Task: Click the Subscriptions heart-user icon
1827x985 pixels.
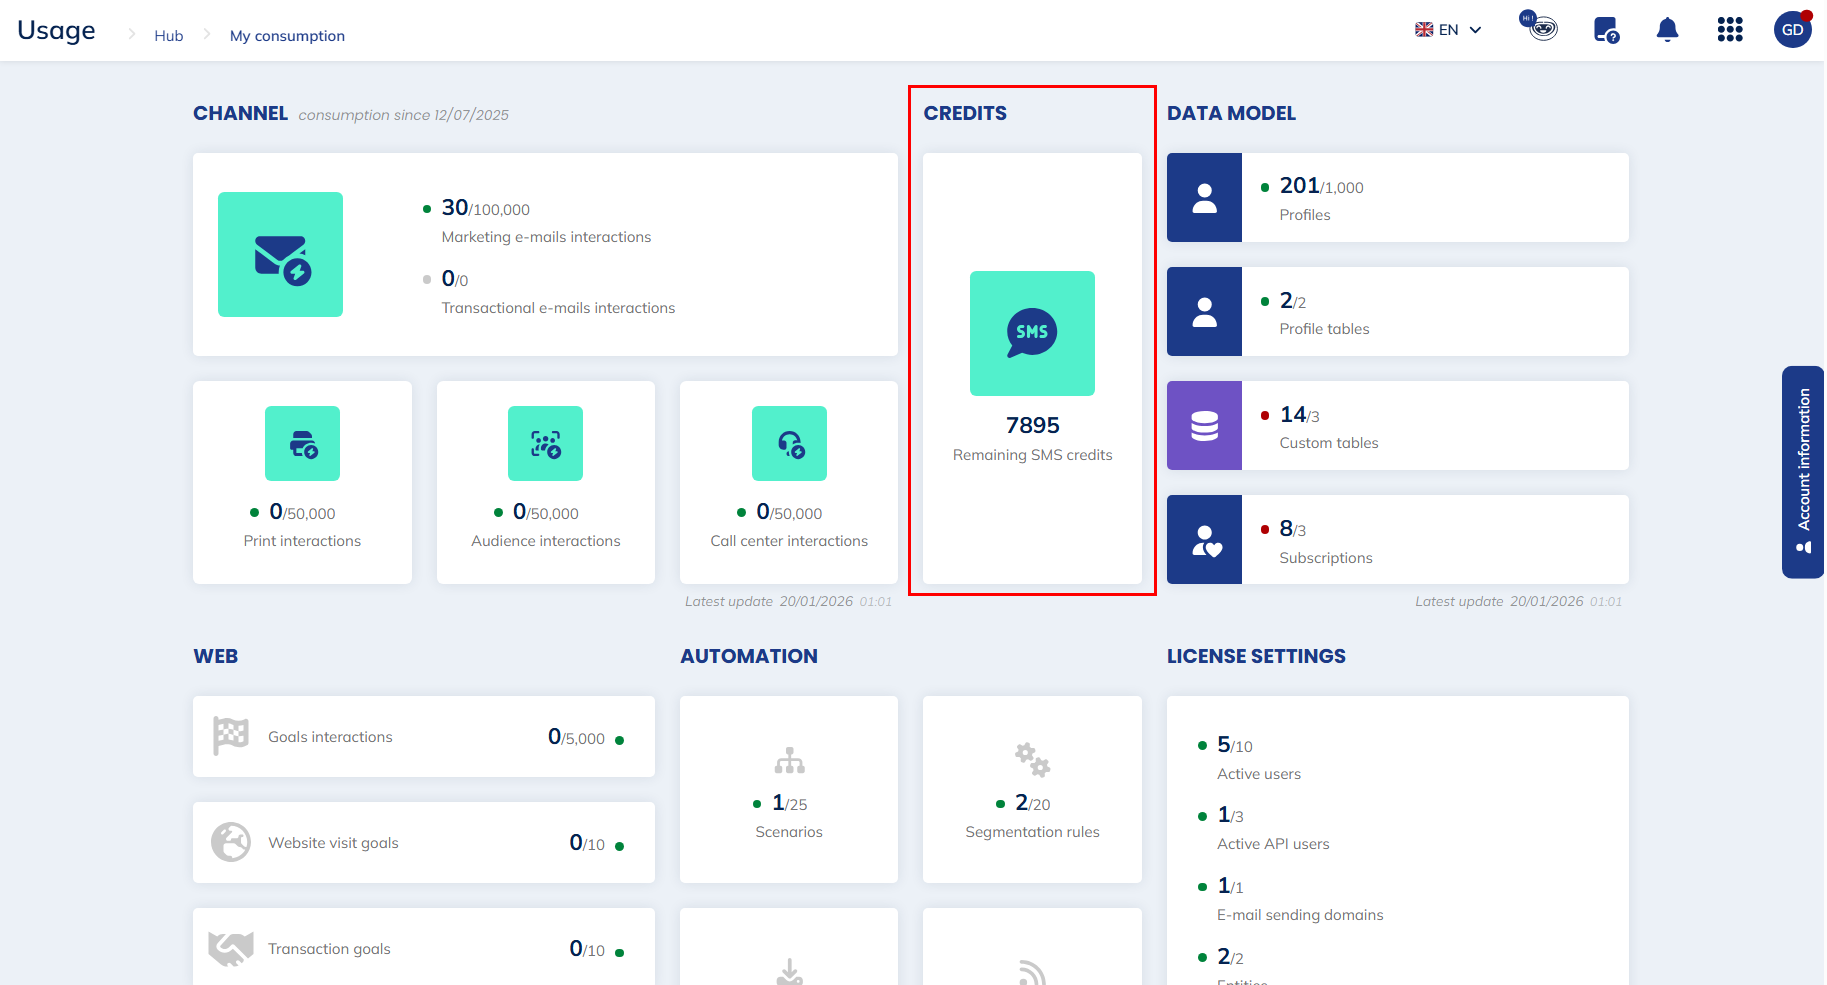Action: [x=1204, y=540]
